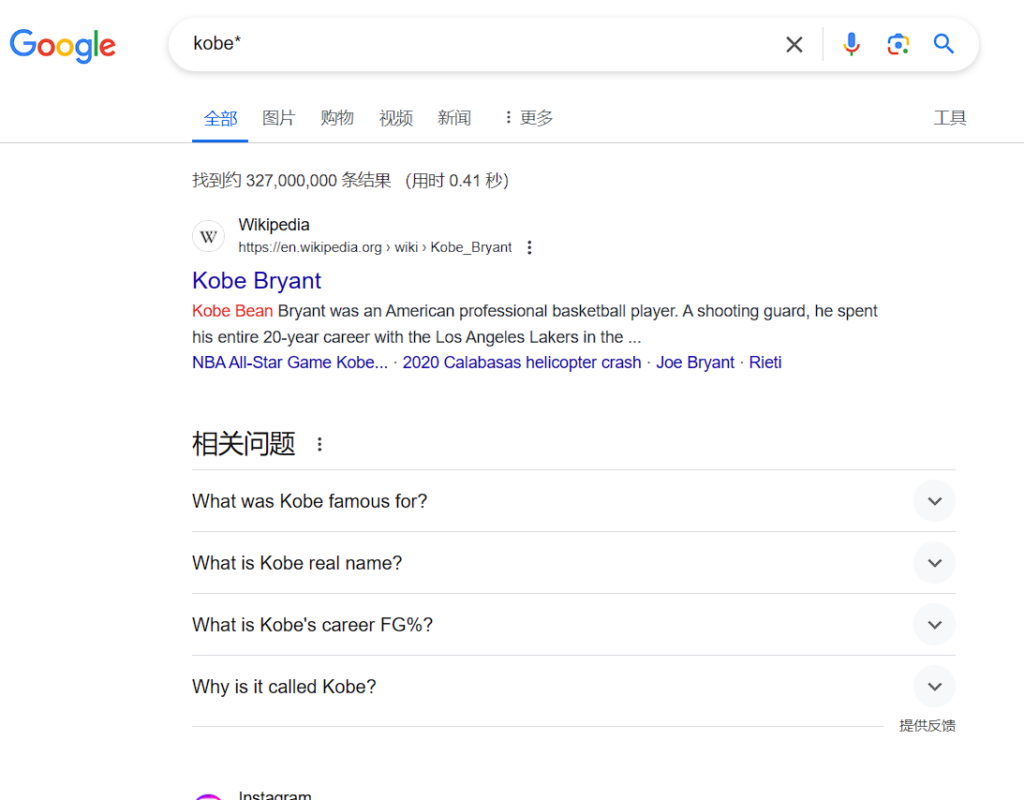The height and width of the screenshot is (800, 1024).
Task: Clear the search box with the X icon
Action: click(794, 44)
